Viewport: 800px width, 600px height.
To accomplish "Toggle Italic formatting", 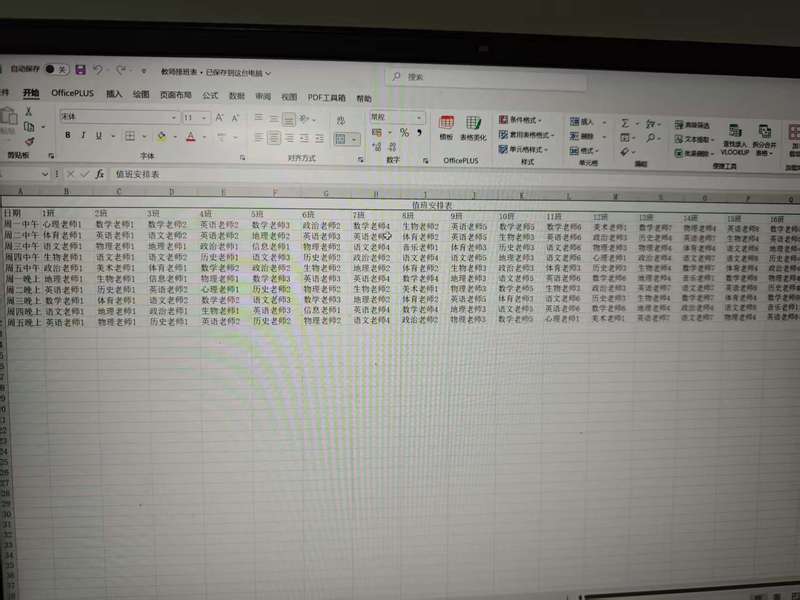I will [83, 135].
